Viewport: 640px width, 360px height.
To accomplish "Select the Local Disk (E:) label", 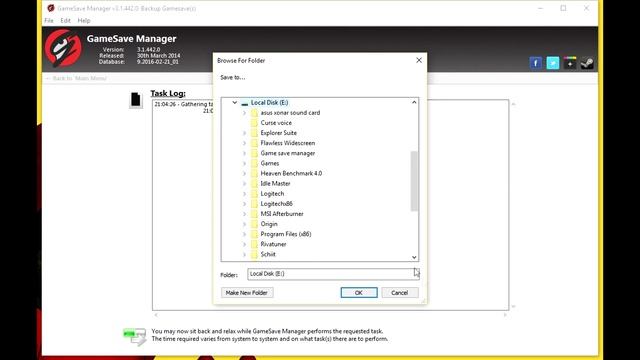I will tap(269, 102).
